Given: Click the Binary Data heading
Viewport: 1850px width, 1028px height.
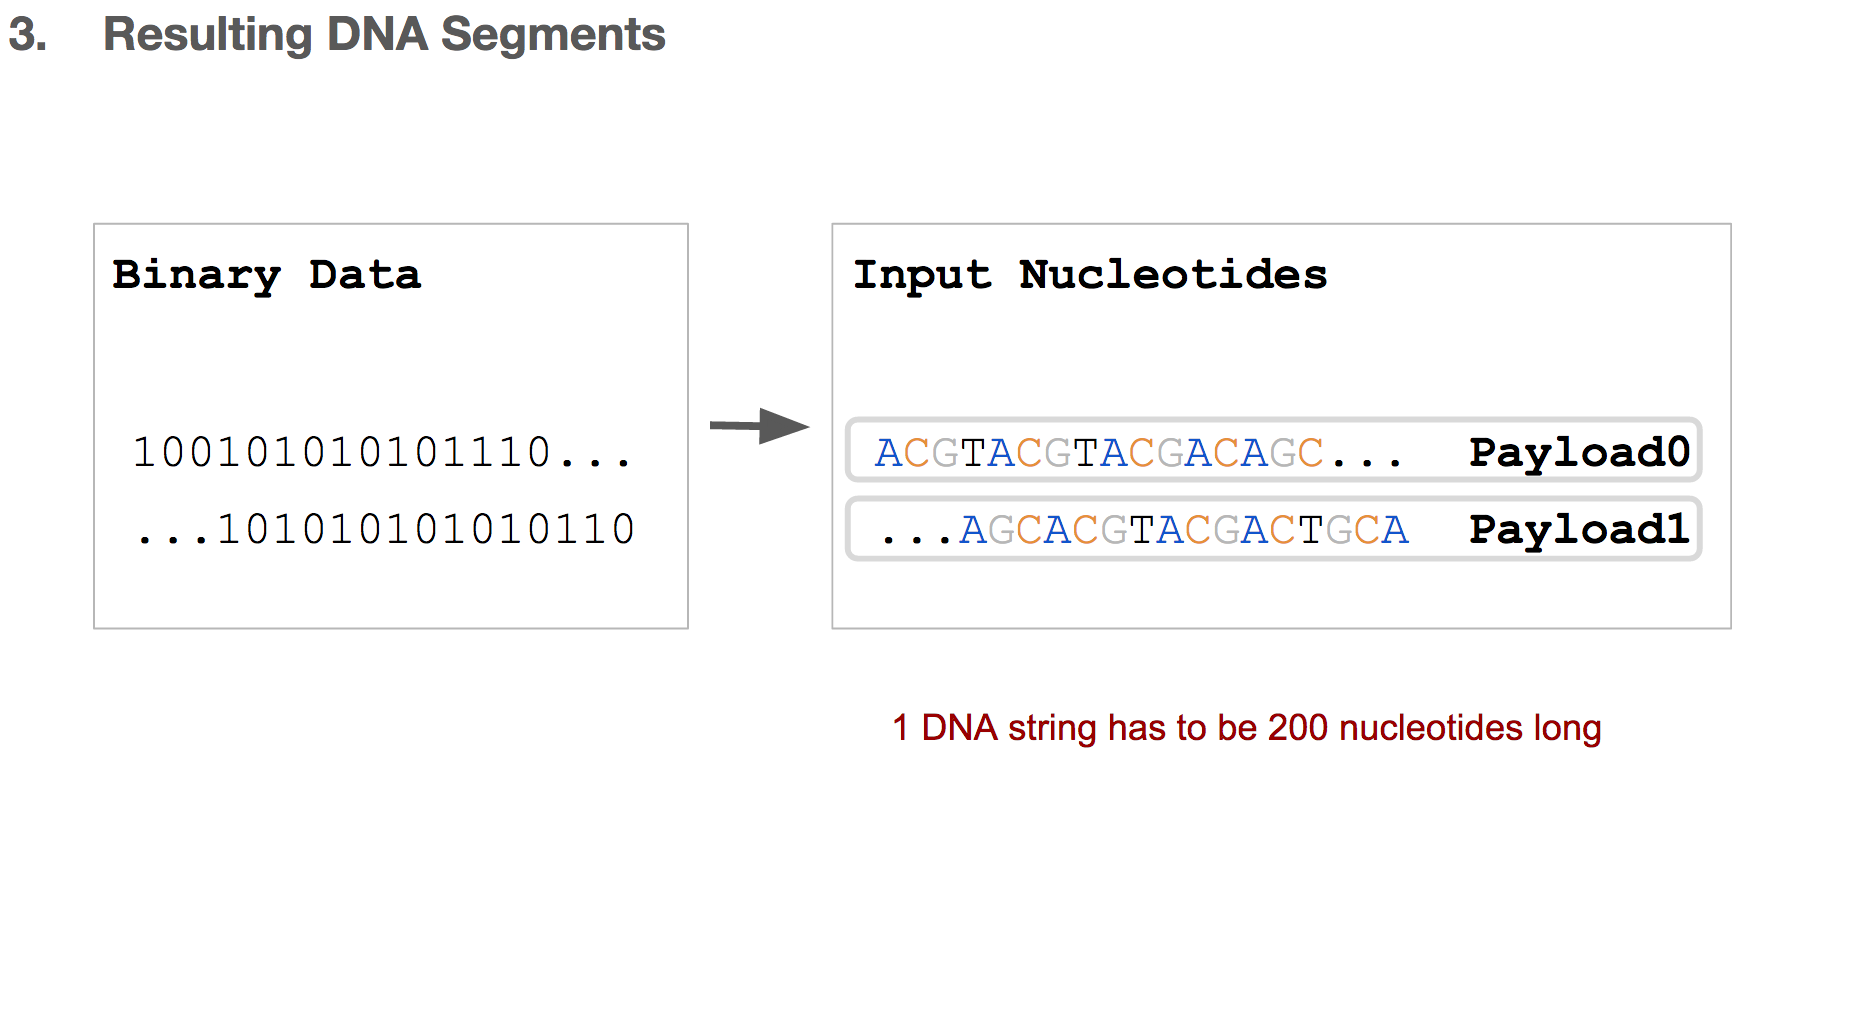Looking at the screenshot, I should (266, 275).
